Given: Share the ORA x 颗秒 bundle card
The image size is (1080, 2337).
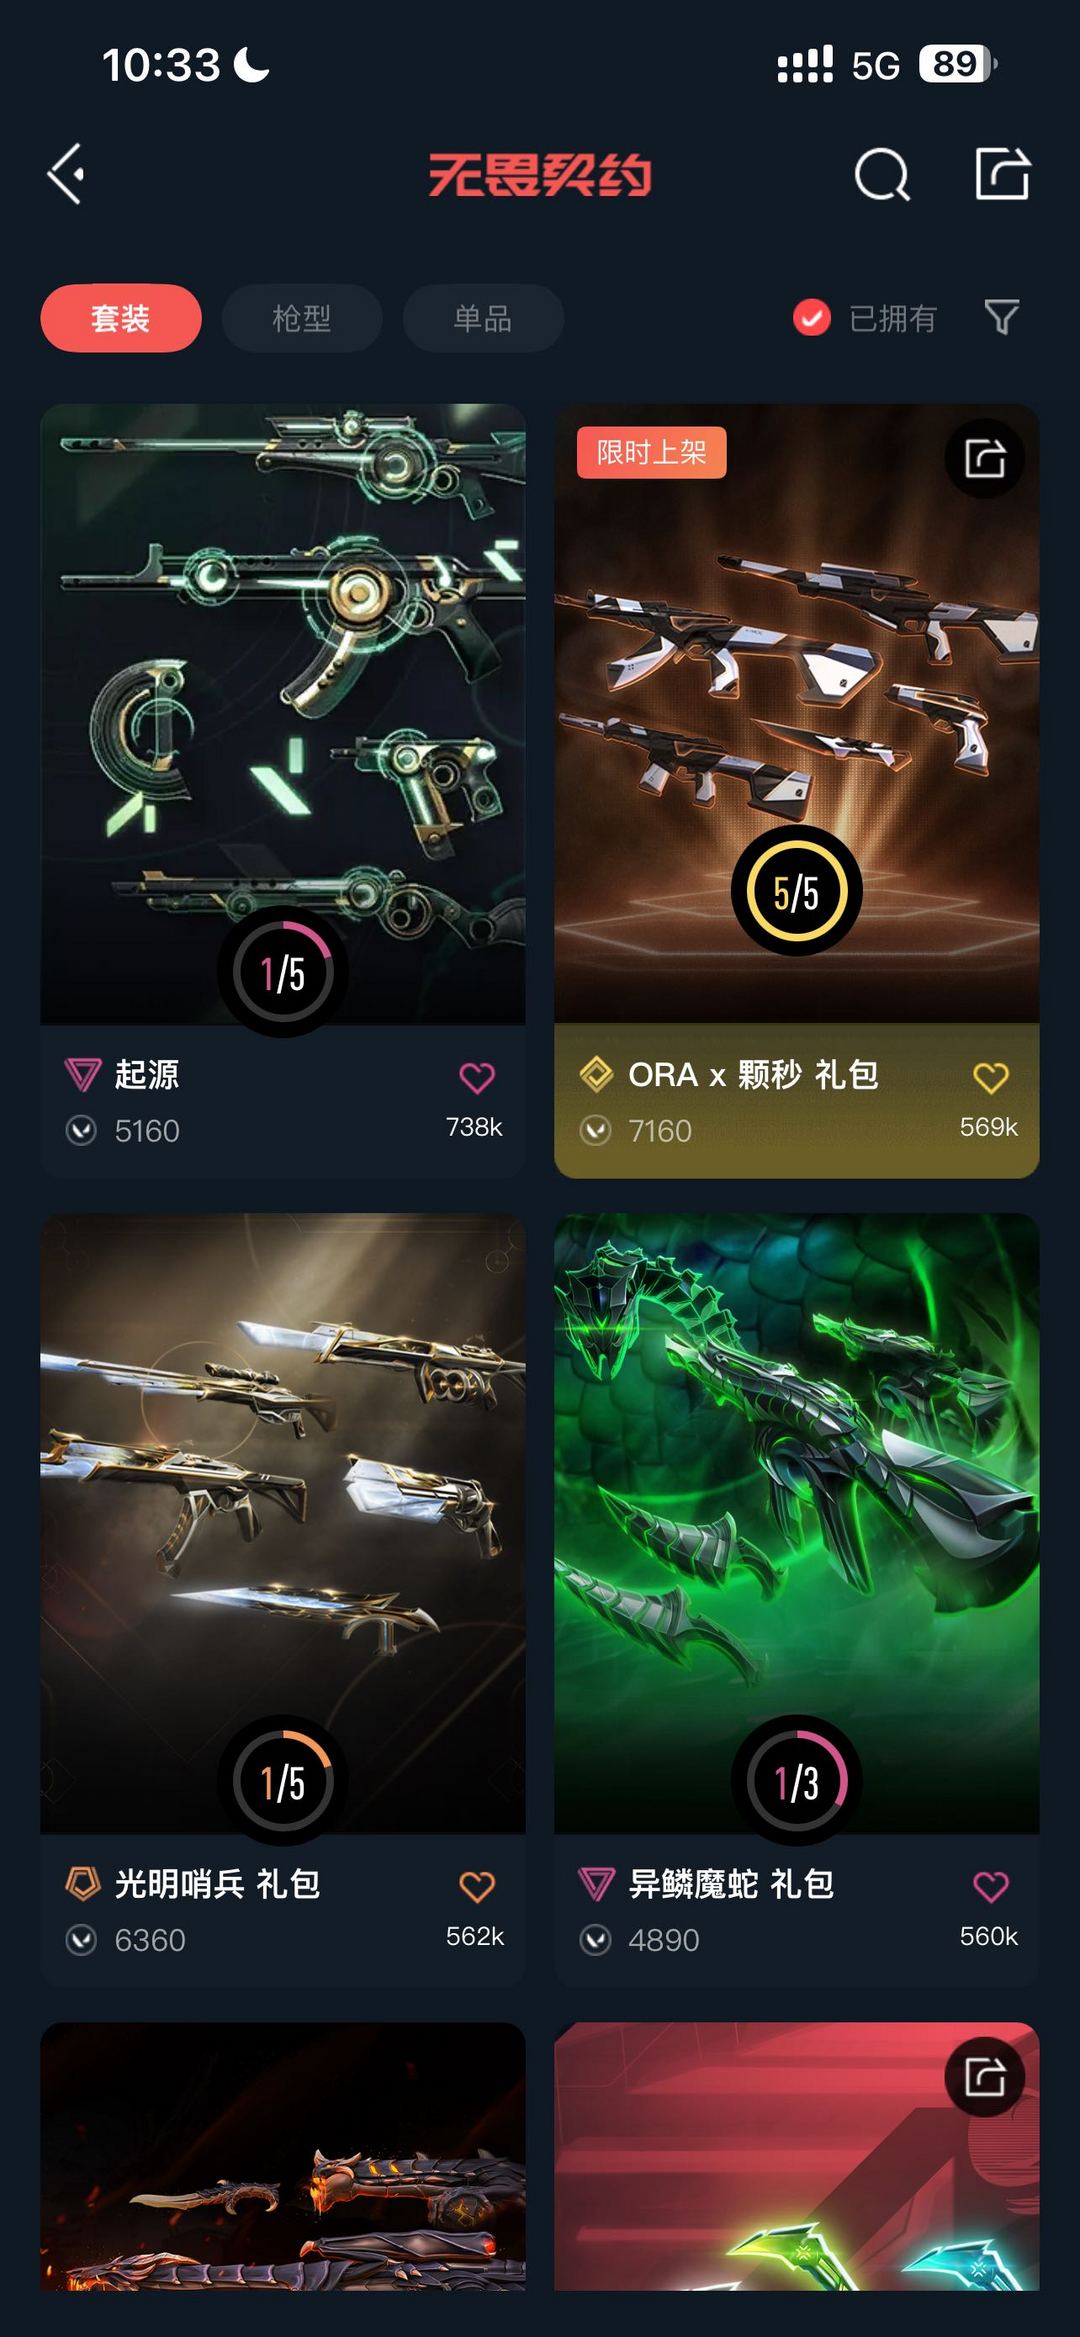Looking at the screenshot, I should coord(985,458).
